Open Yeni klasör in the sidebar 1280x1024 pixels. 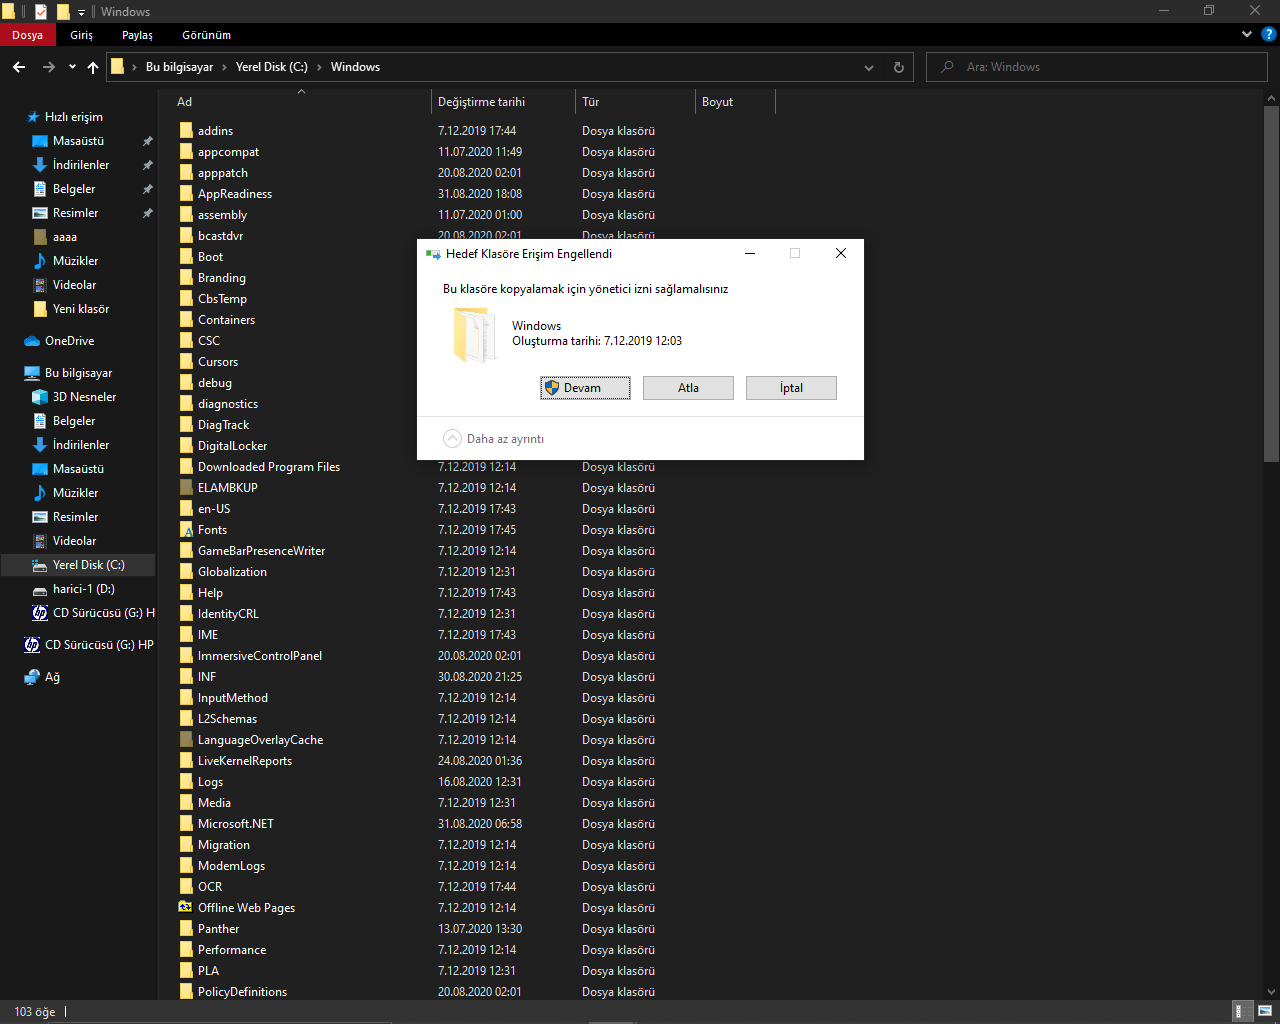coord(81,309)
